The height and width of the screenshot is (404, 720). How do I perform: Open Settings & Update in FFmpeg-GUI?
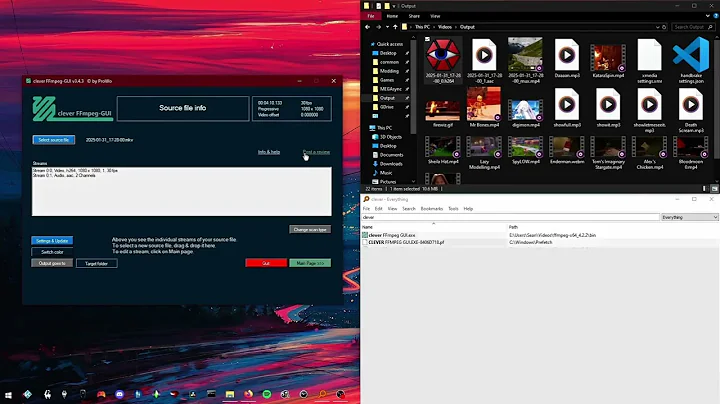pos(52,241)
